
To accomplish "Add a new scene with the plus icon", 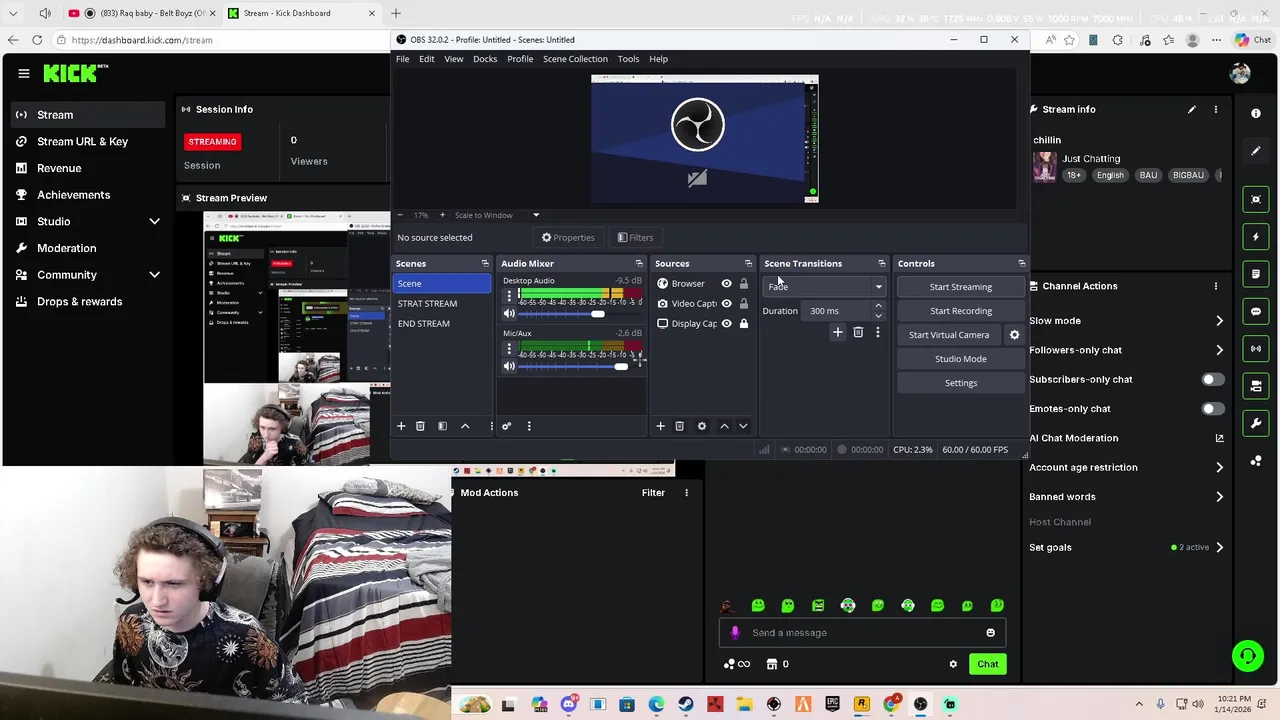I will pyautogui.click(x=401, y=426).
